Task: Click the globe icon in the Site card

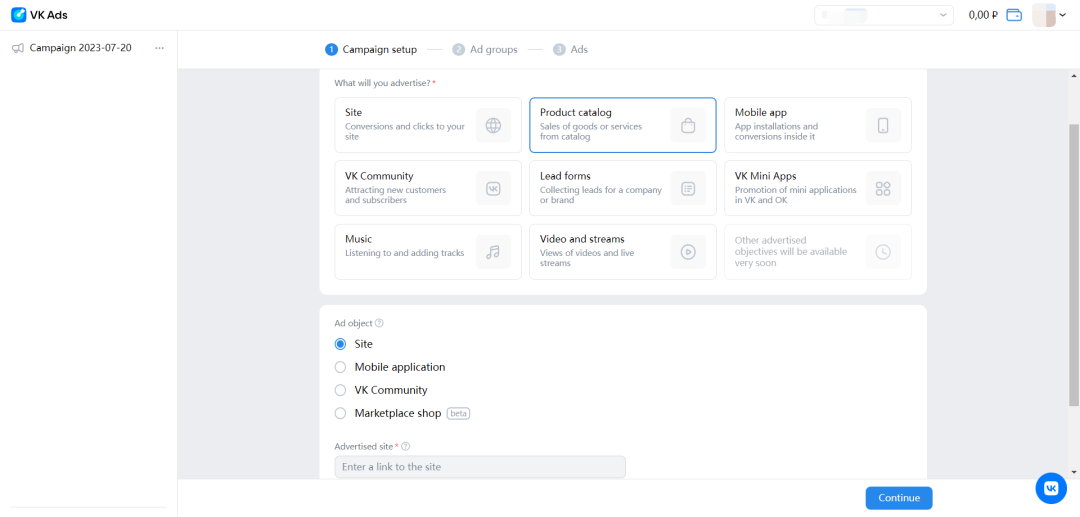Action: click(493, 125)
